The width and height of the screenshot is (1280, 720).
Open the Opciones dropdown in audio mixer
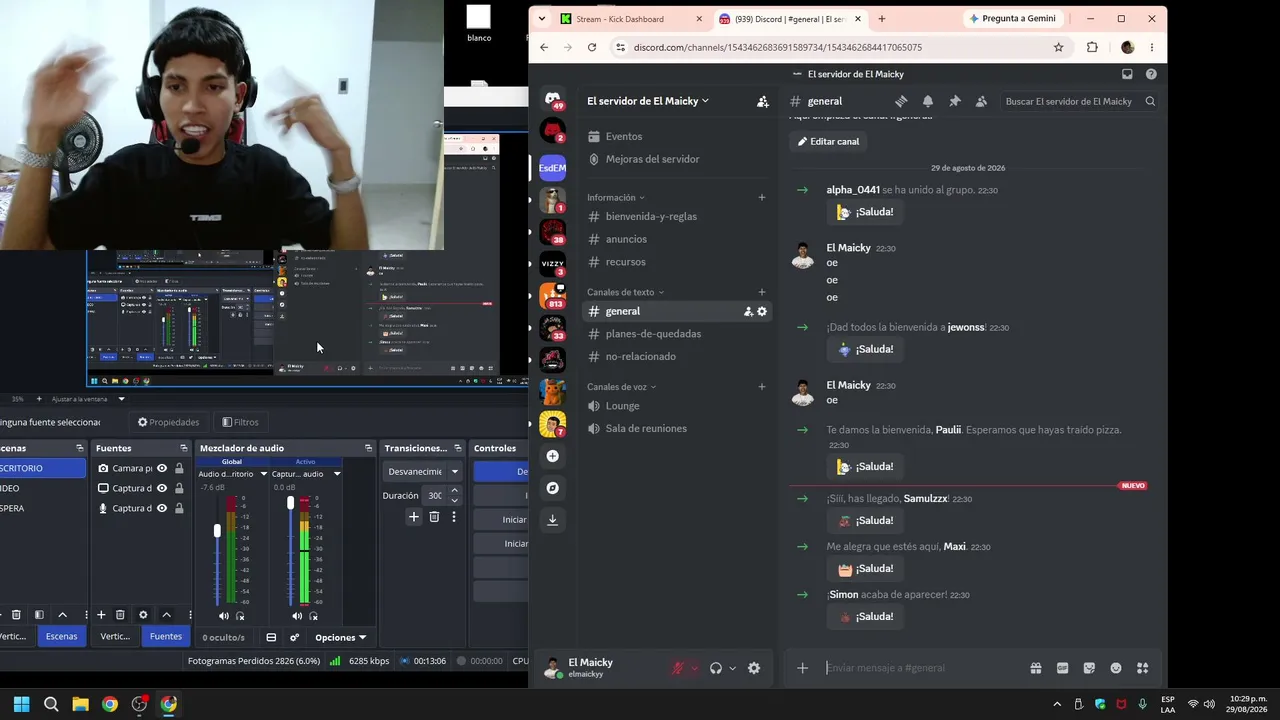[x=341, y=637]
